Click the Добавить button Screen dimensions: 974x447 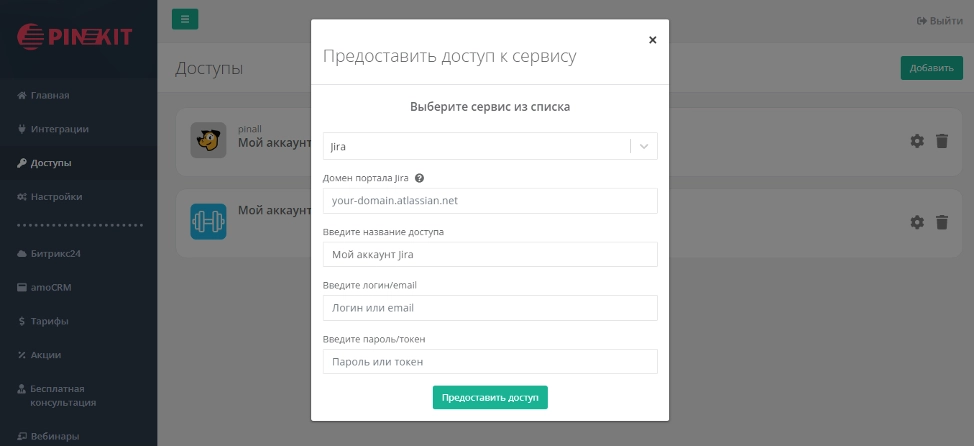(931, 68)
